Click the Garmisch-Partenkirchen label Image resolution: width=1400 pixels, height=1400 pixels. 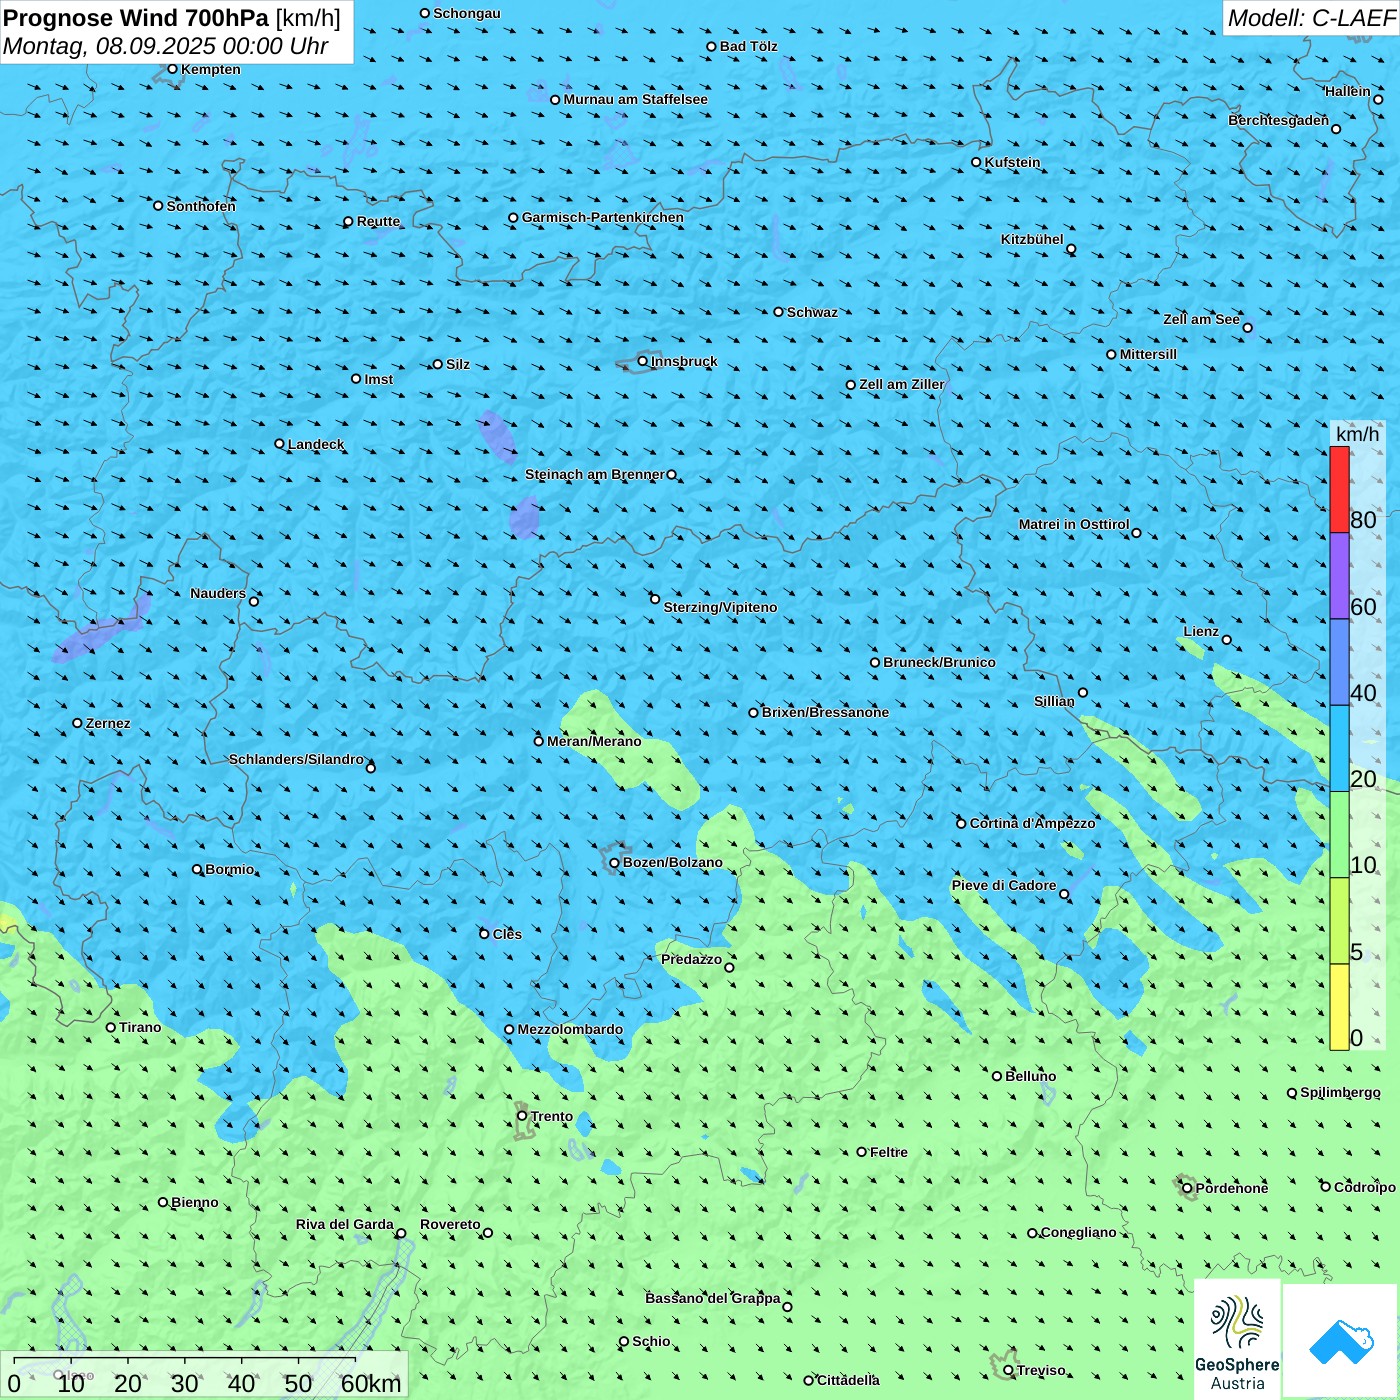[603, 217]
